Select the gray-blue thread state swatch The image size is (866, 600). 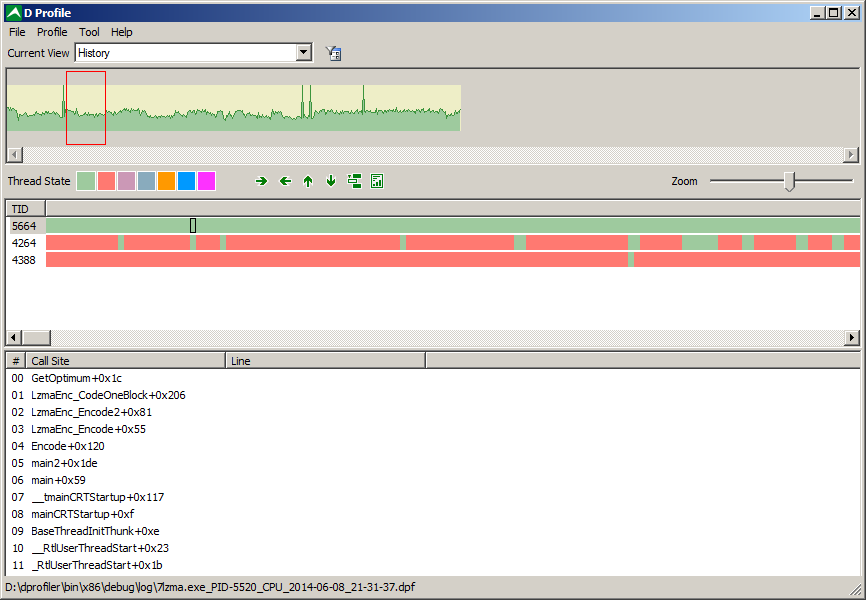tap(146, 181)
